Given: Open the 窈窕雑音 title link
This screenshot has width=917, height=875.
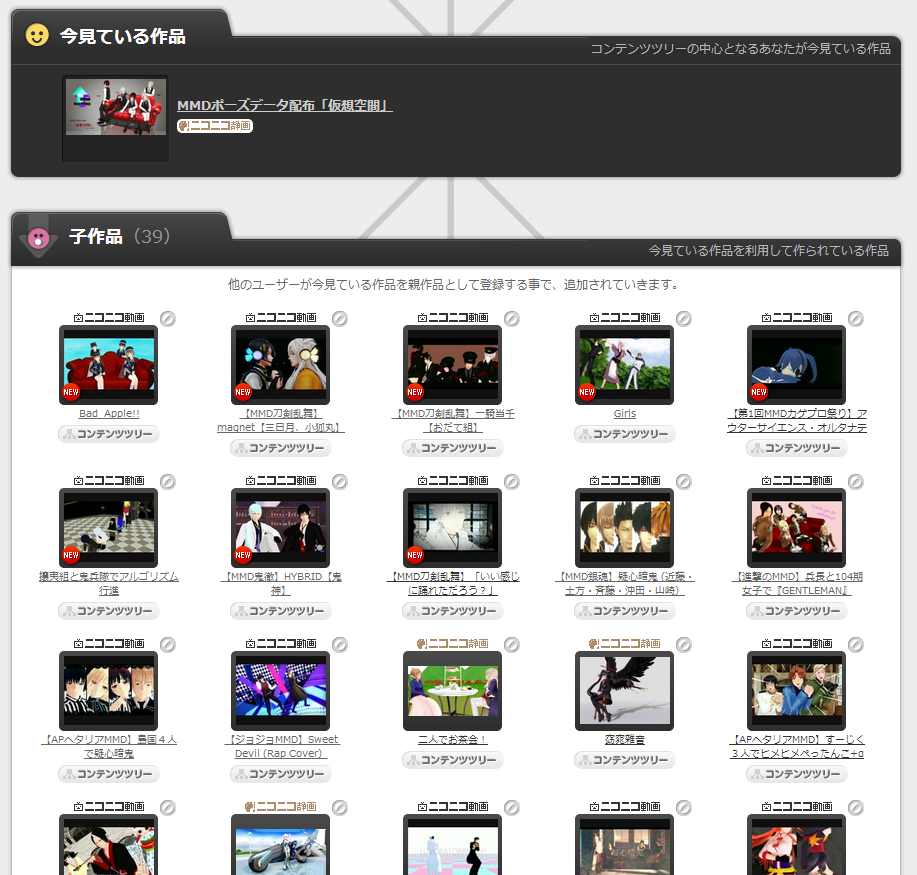Looking at the screenshot, I should [x=625, y=740].
